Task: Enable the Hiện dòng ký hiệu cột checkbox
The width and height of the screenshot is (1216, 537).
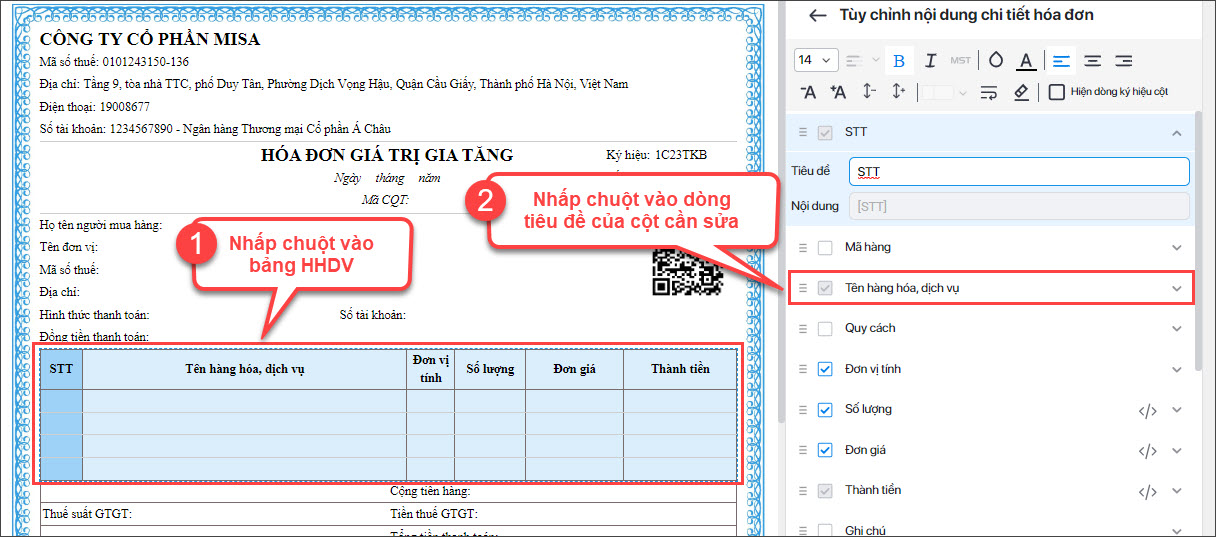Action: (x=1056, y=92)
